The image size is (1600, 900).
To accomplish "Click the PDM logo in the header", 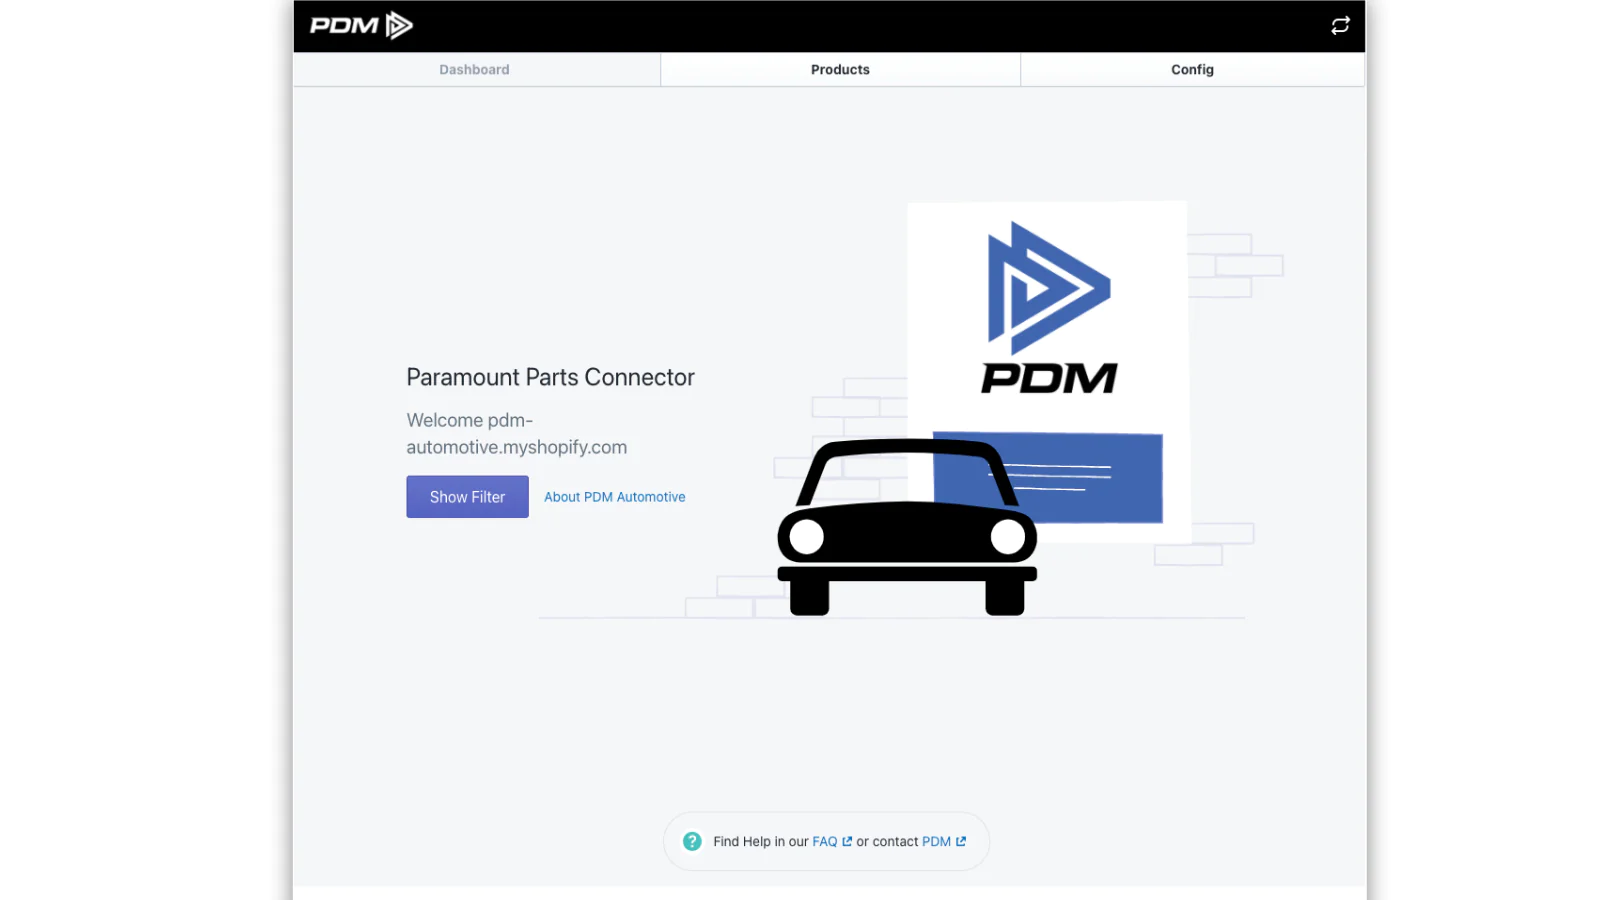I will [361, 25].
